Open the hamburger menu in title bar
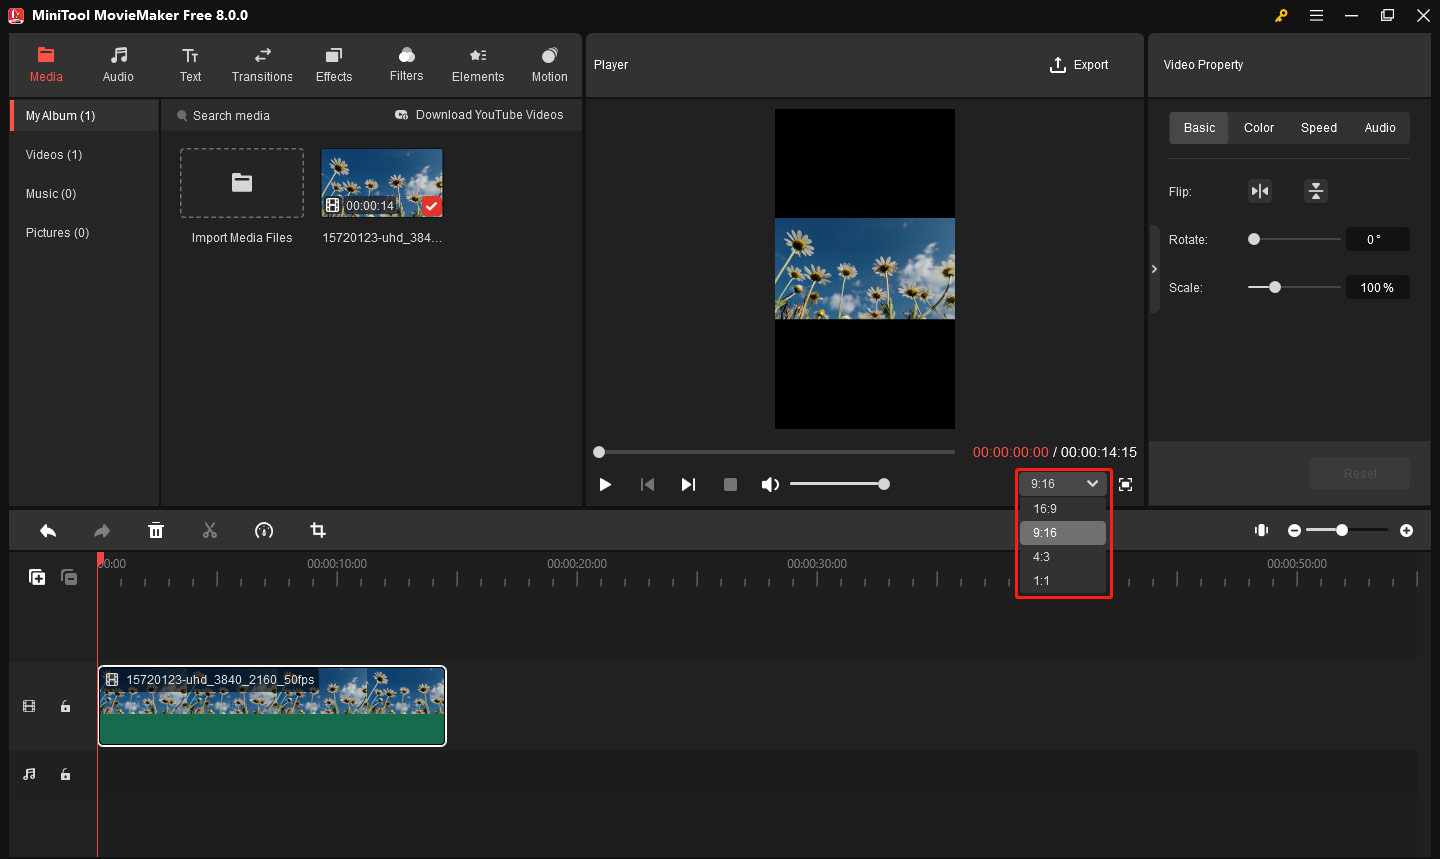 coord(1317,15)
